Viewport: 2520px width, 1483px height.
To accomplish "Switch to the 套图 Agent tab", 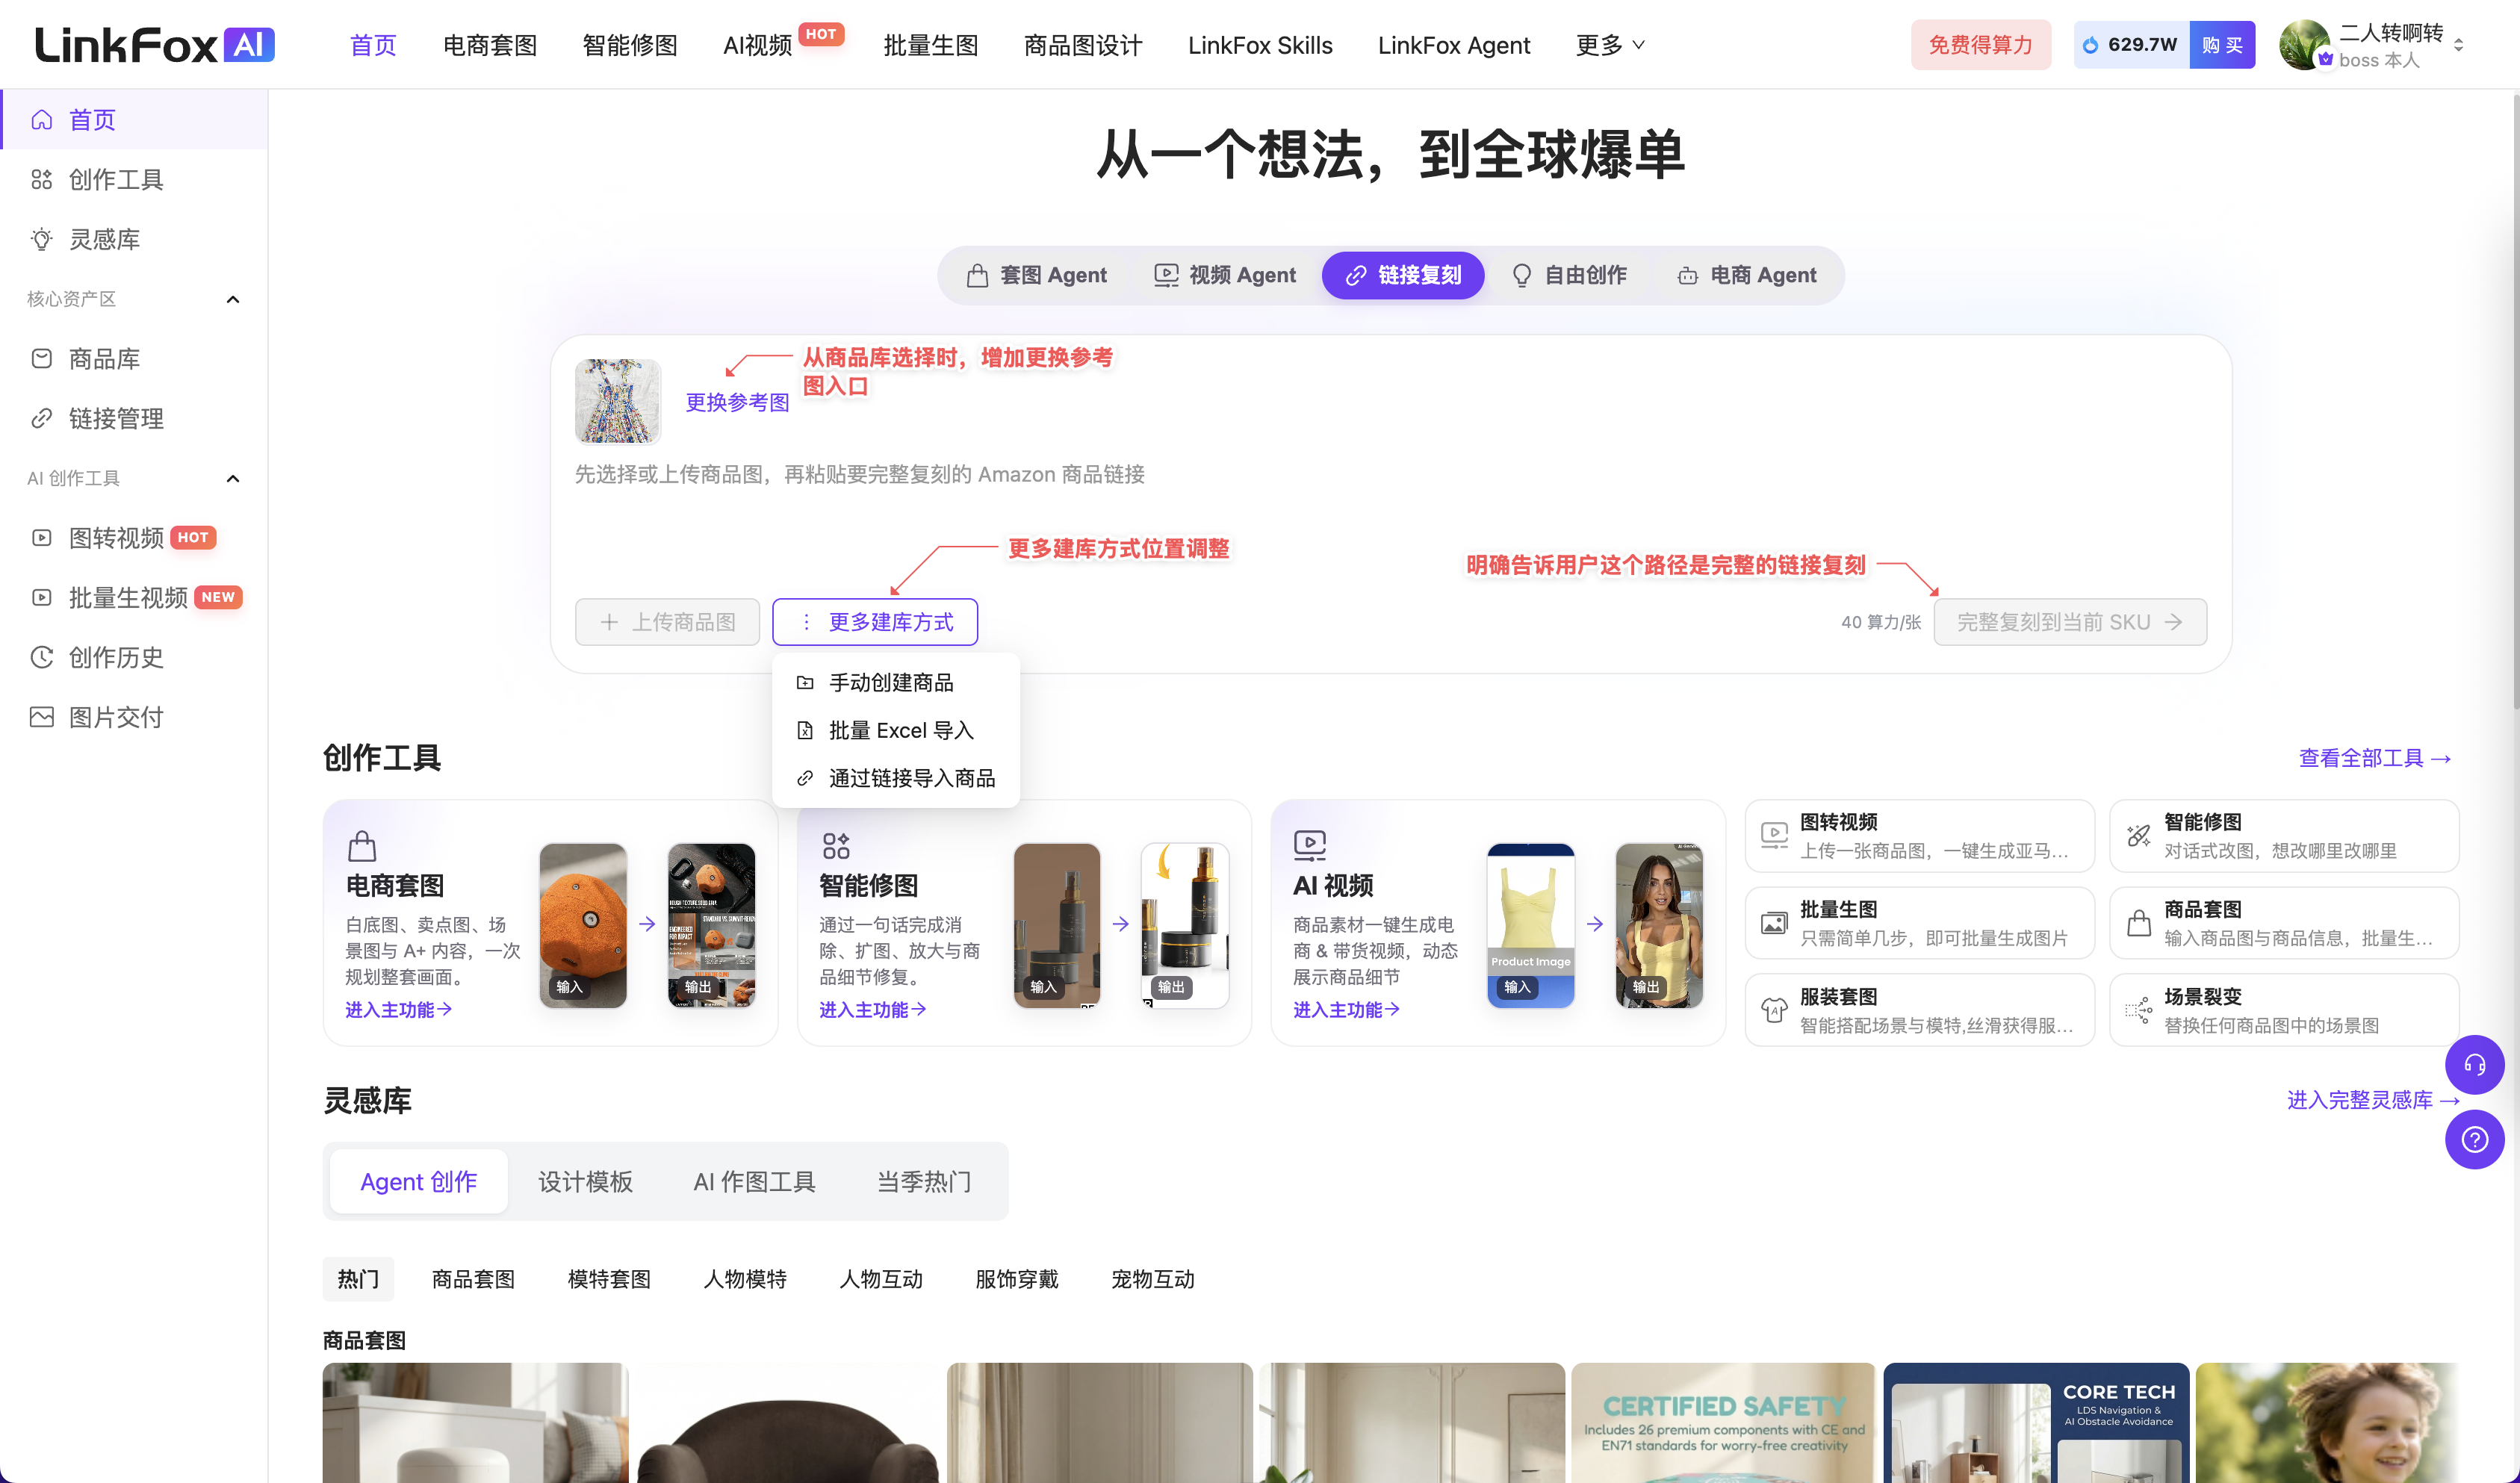I will 1036,275.
